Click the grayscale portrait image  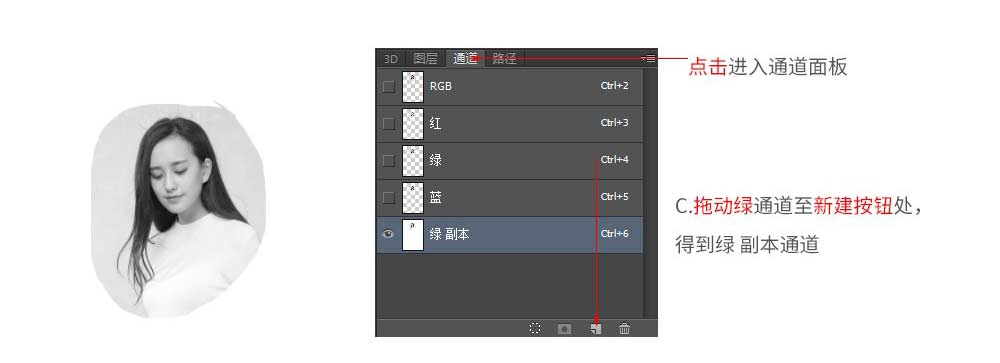tap(178, 210)
